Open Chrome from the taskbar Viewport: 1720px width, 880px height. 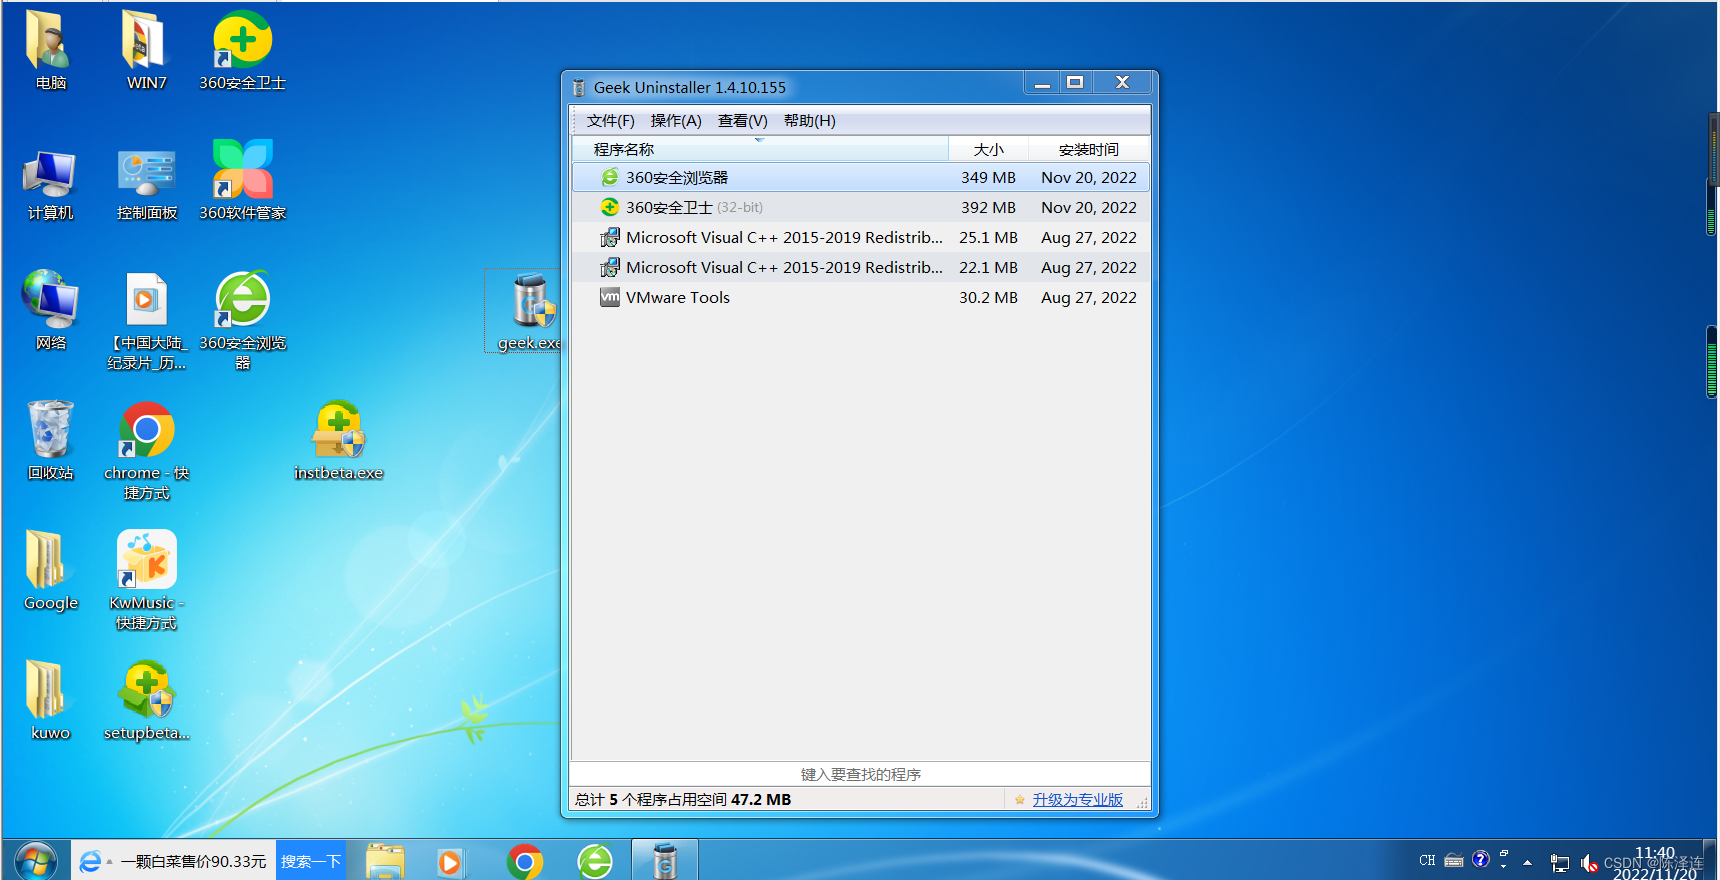pyautogui.click(x=525, y=861)
